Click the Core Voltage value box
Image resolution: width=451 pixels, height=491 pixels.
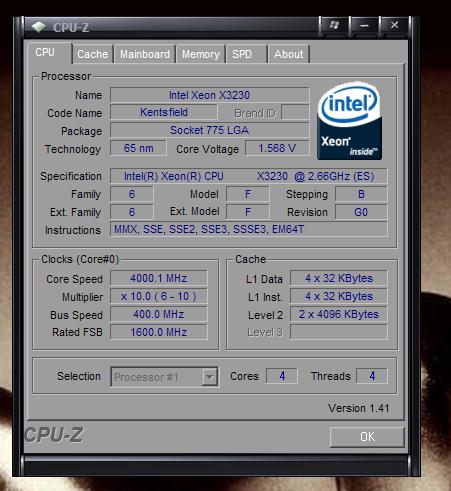click(277, 148)
